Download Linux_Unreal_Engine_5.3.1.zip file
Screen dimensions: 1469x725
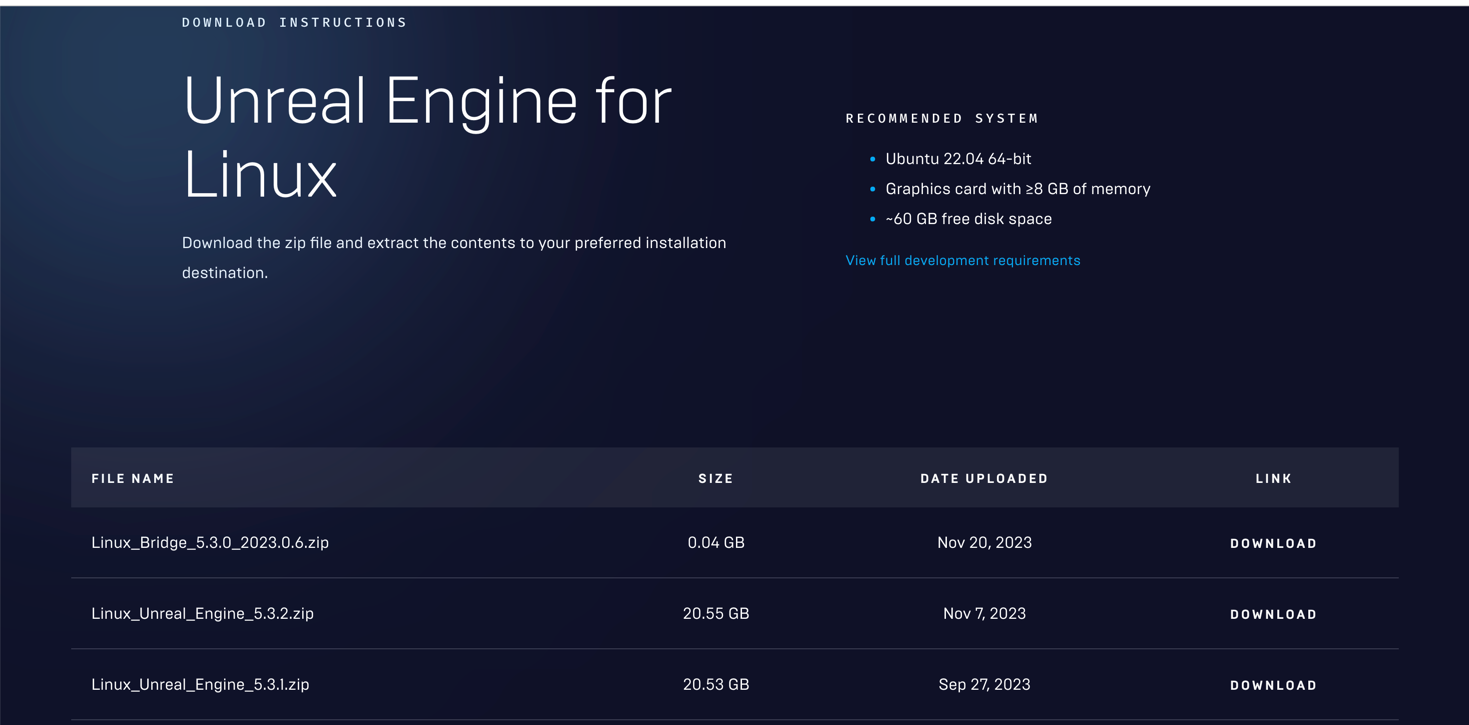(x=1273, y=685)
